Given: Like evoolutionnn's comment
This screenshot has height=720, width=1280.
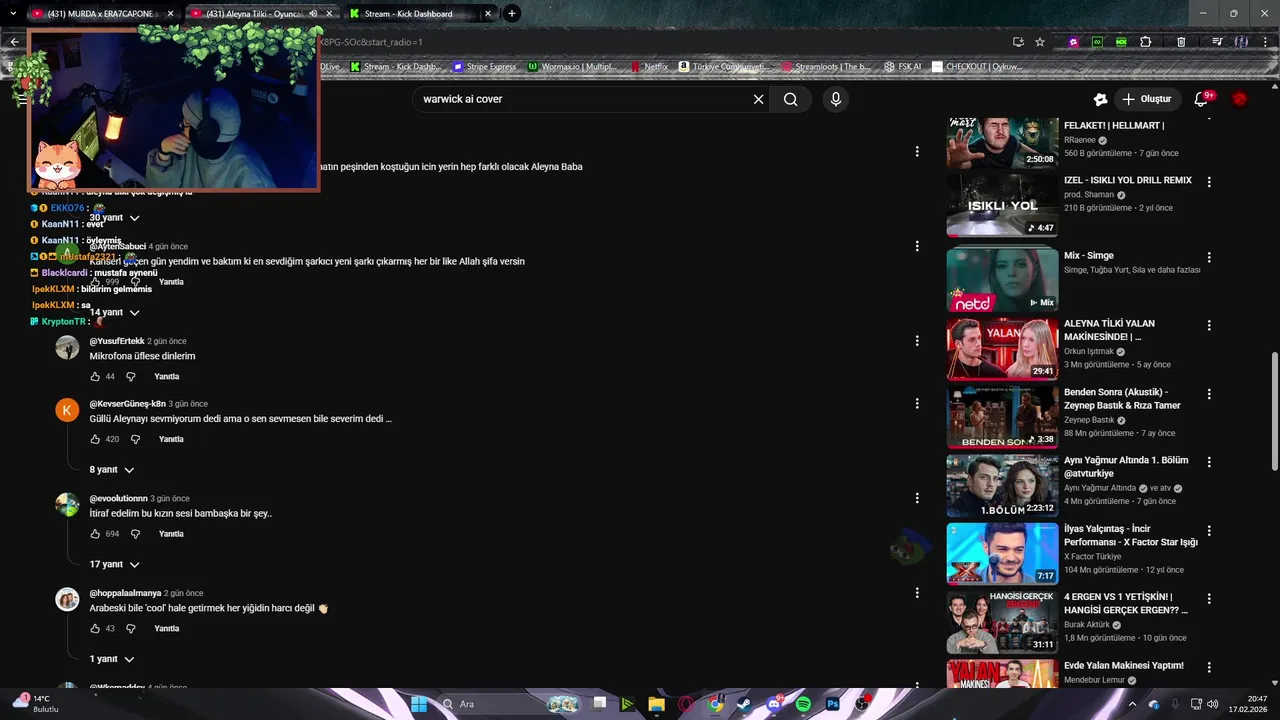Looking at the screenshot, I should coord(95,534).
